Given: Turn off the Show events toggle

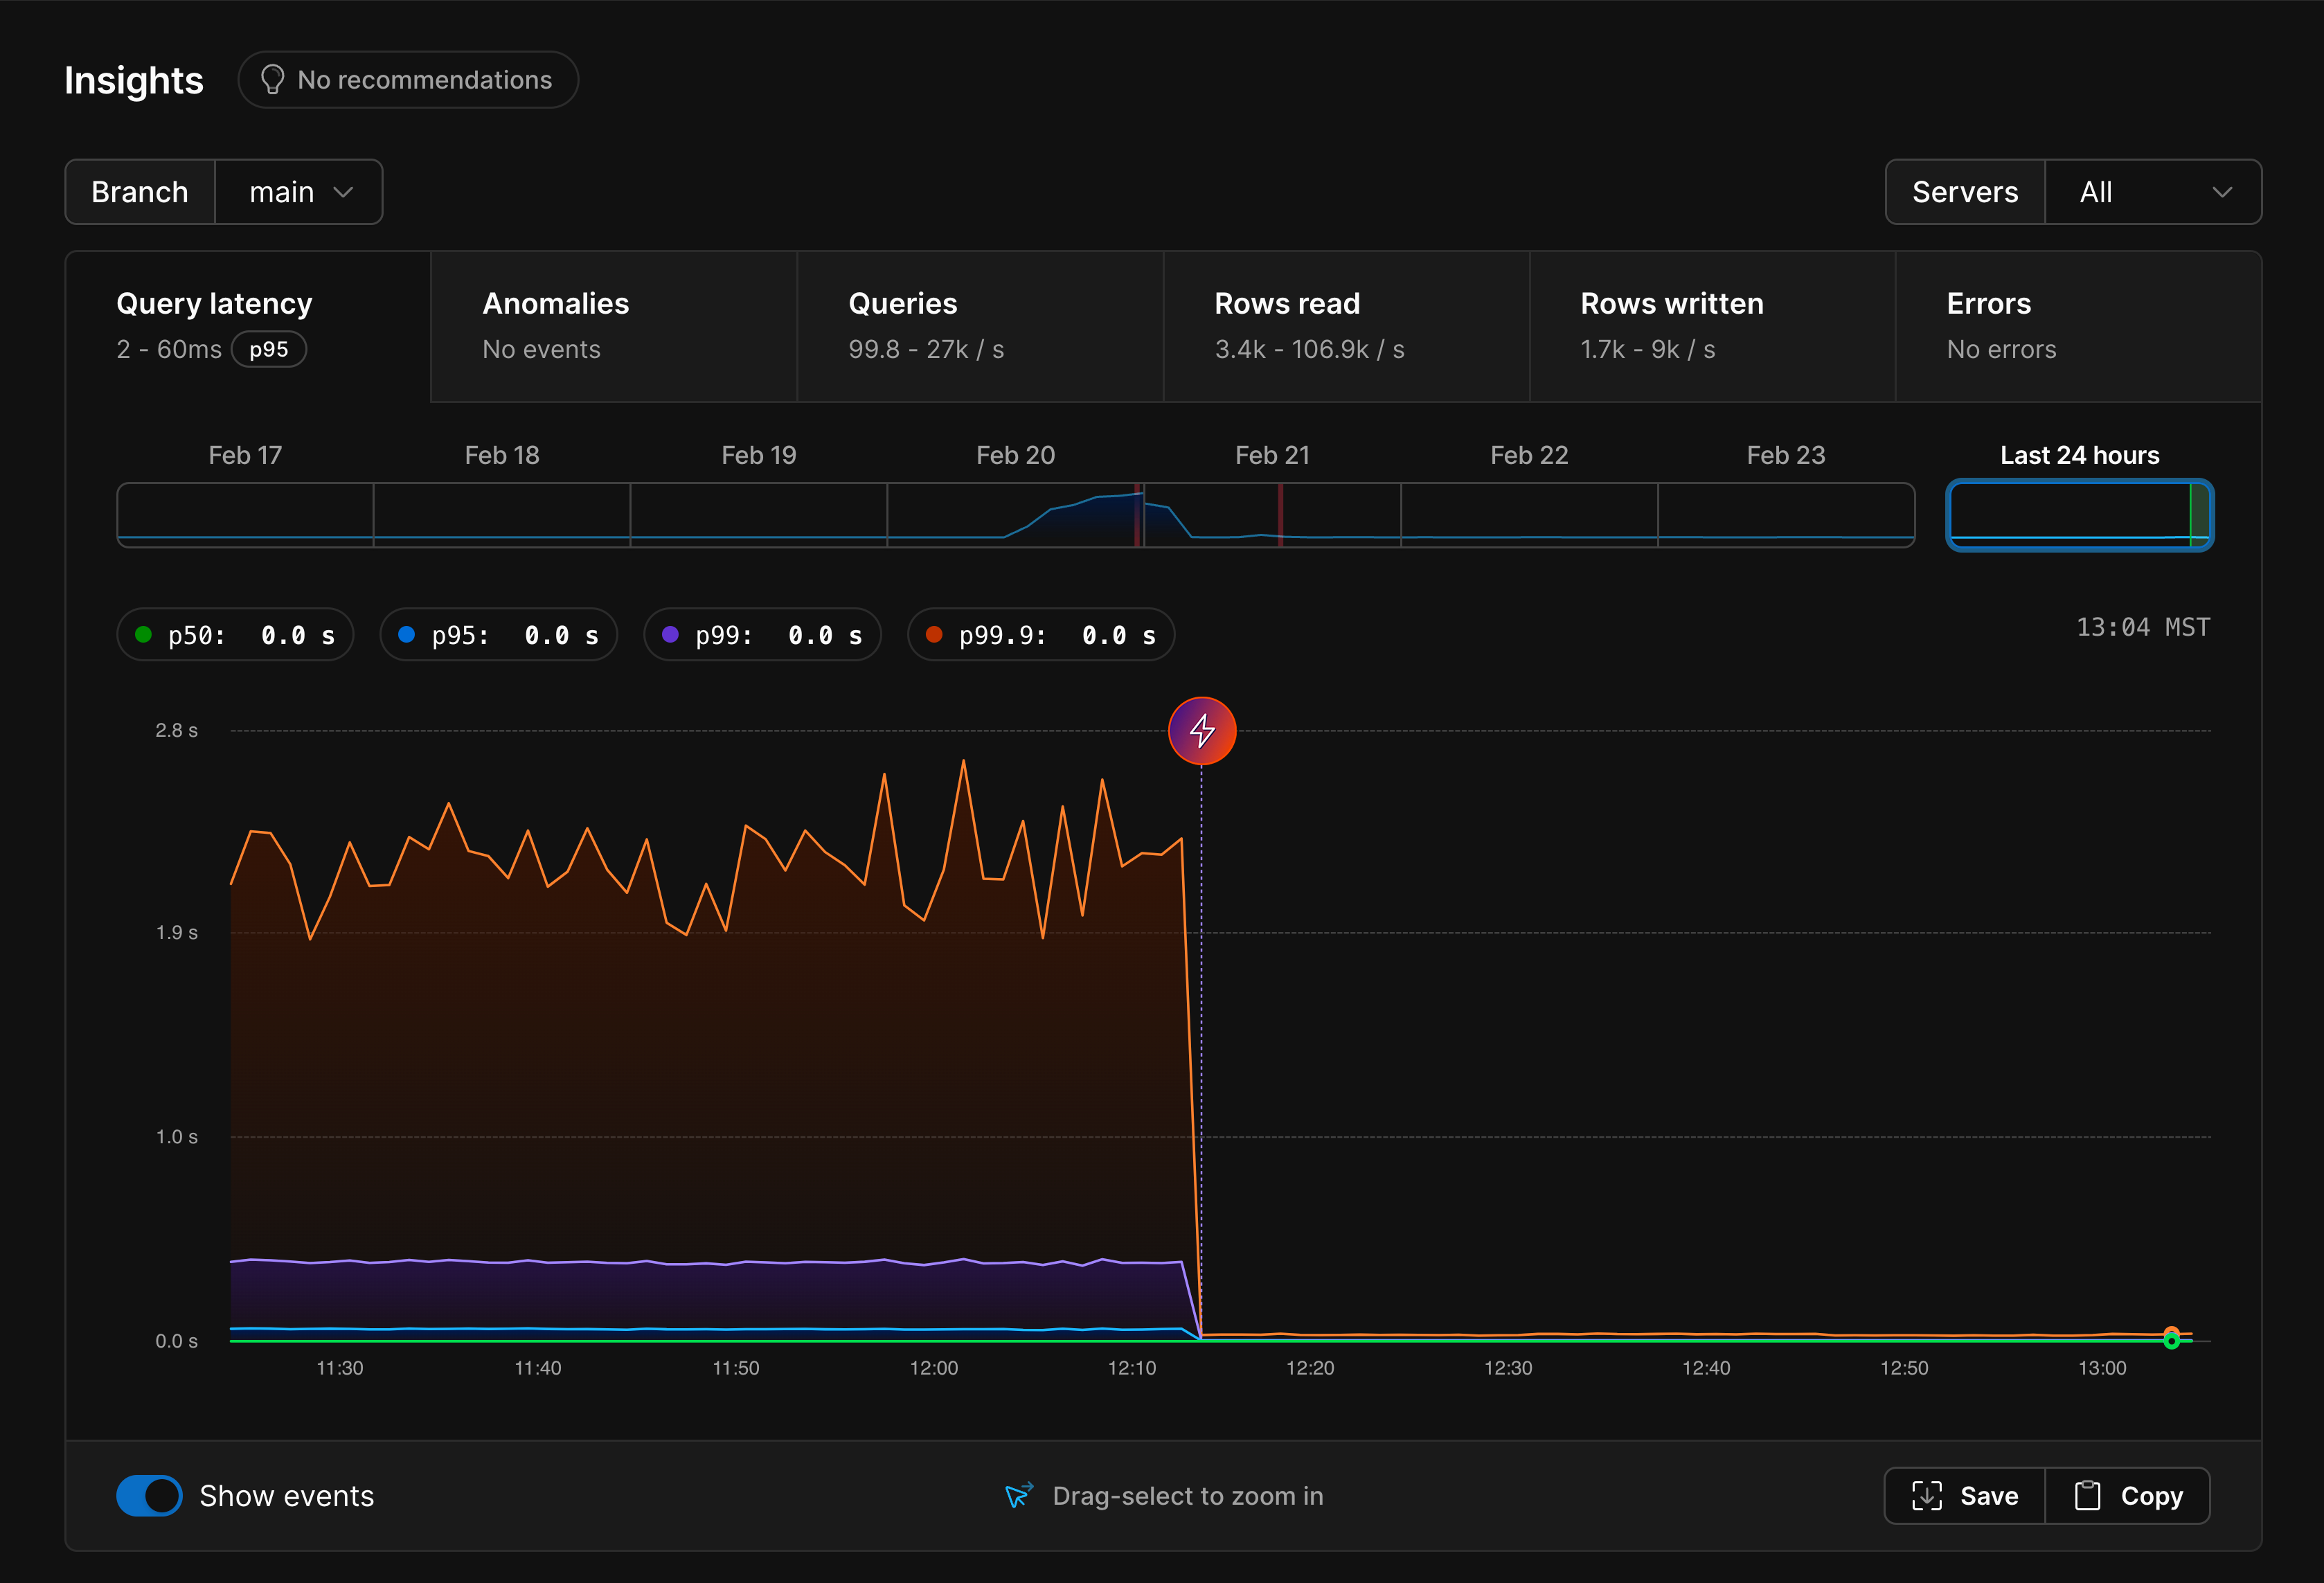Looking at the screenshot, I should [149, 1495].
